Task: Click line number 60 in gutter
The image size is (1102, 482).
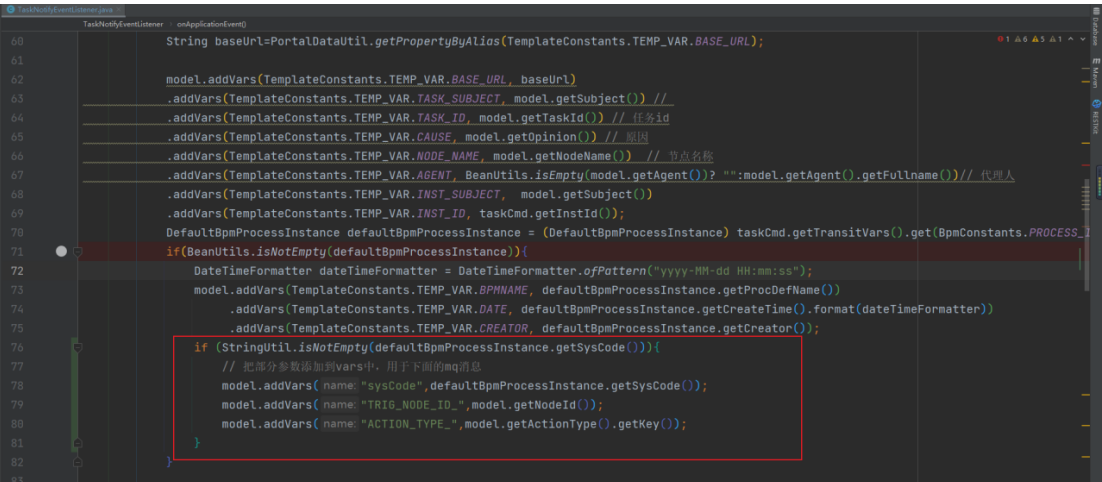Action: click(x=17, y=41)
